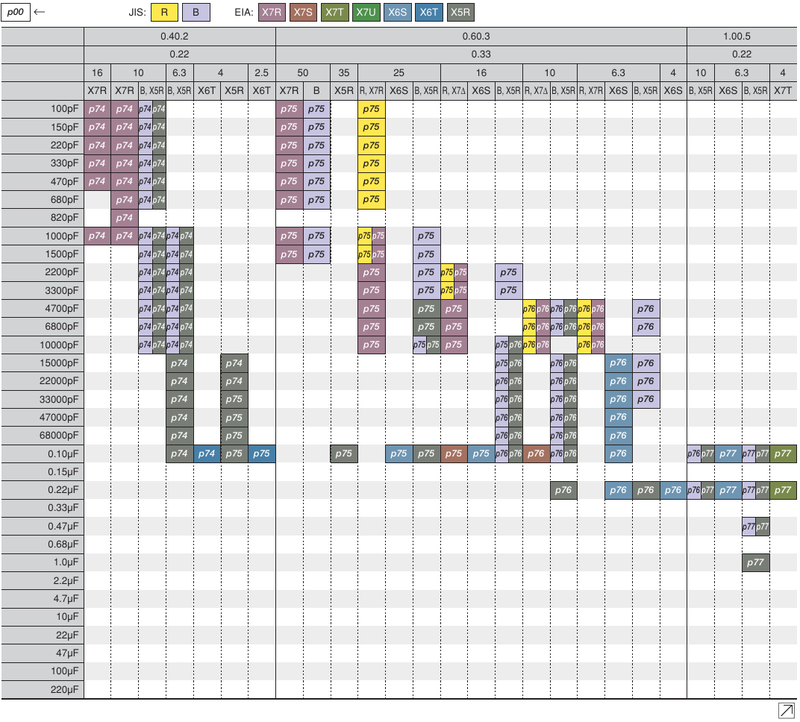Select the X7R swatch in the EIA legend
Viewport: 800px width, 722px height.
pos(271,12)
